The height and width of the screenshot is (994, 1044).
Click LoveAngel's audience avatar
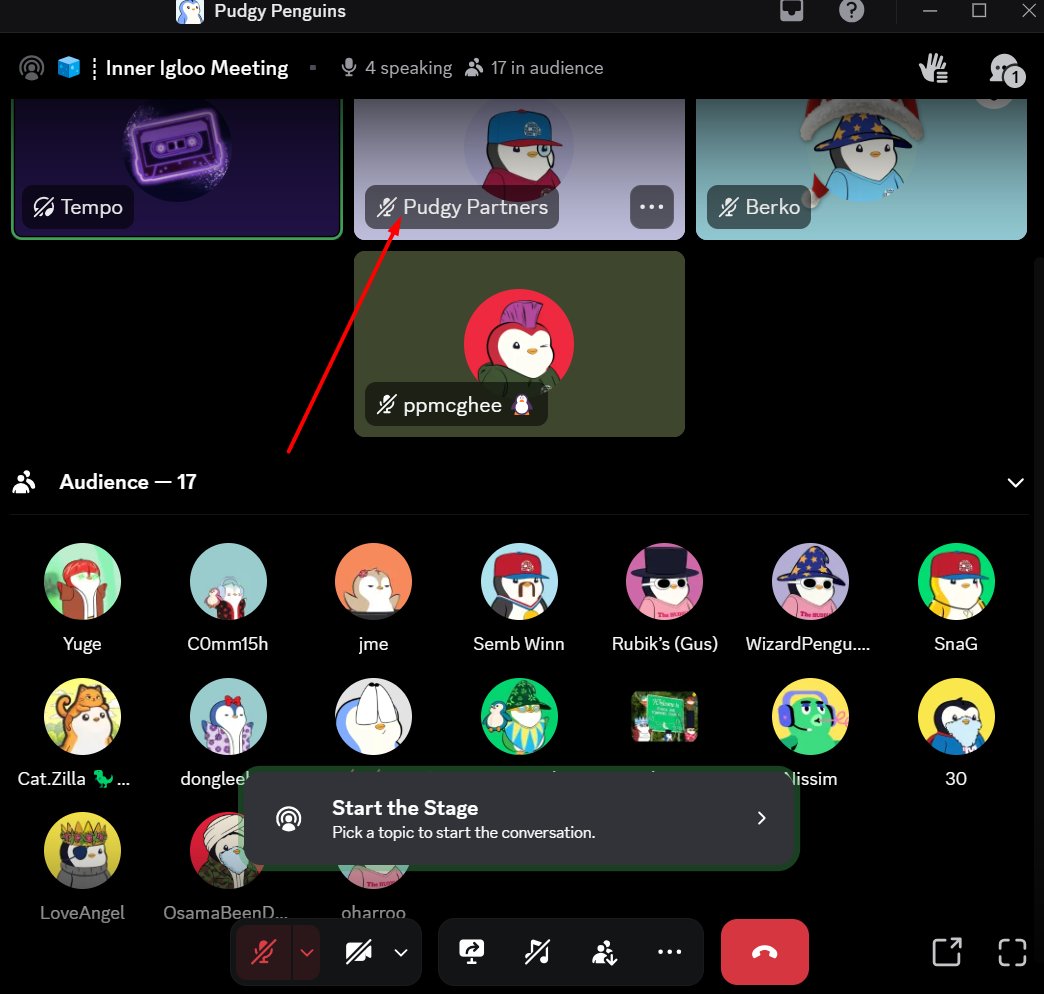82,851
